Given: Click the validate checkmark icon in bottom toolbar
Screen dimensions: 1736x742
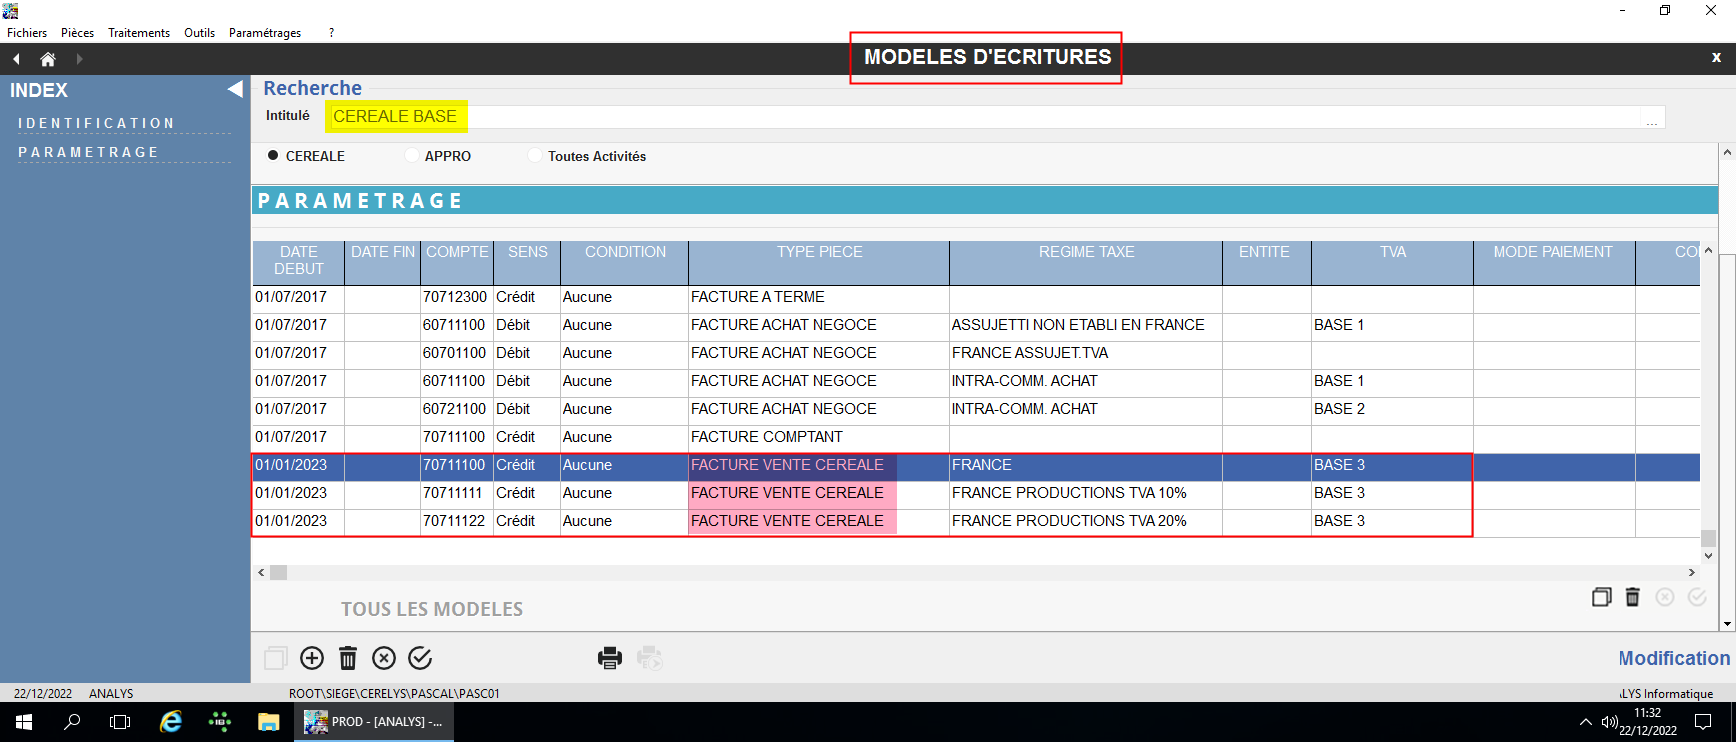Looking at the screenshot, I should click(x=420, y=657).
